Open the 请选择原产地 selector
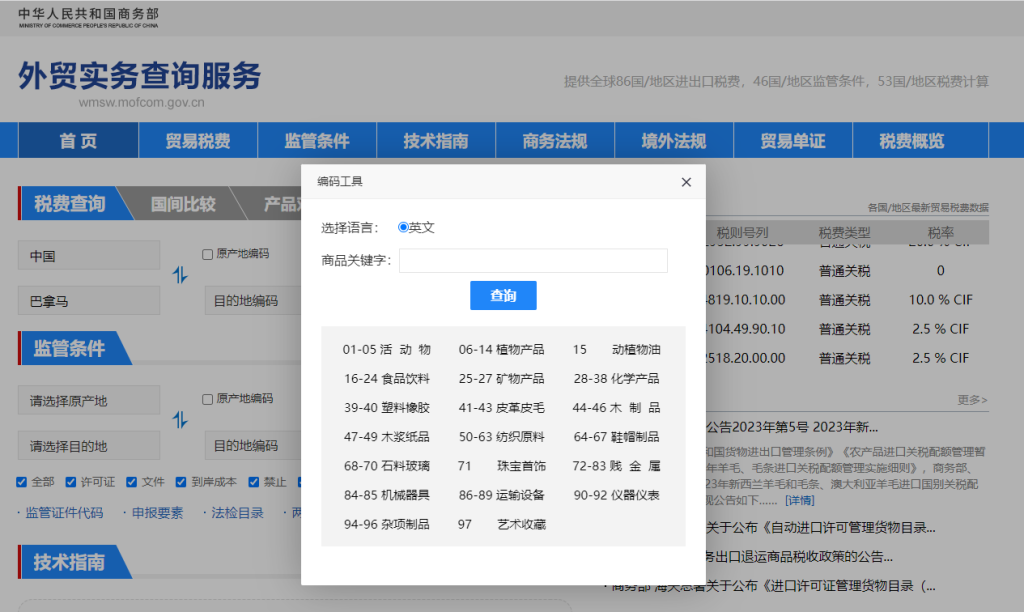The image size is (1024, 612). [x=89, y=400]
